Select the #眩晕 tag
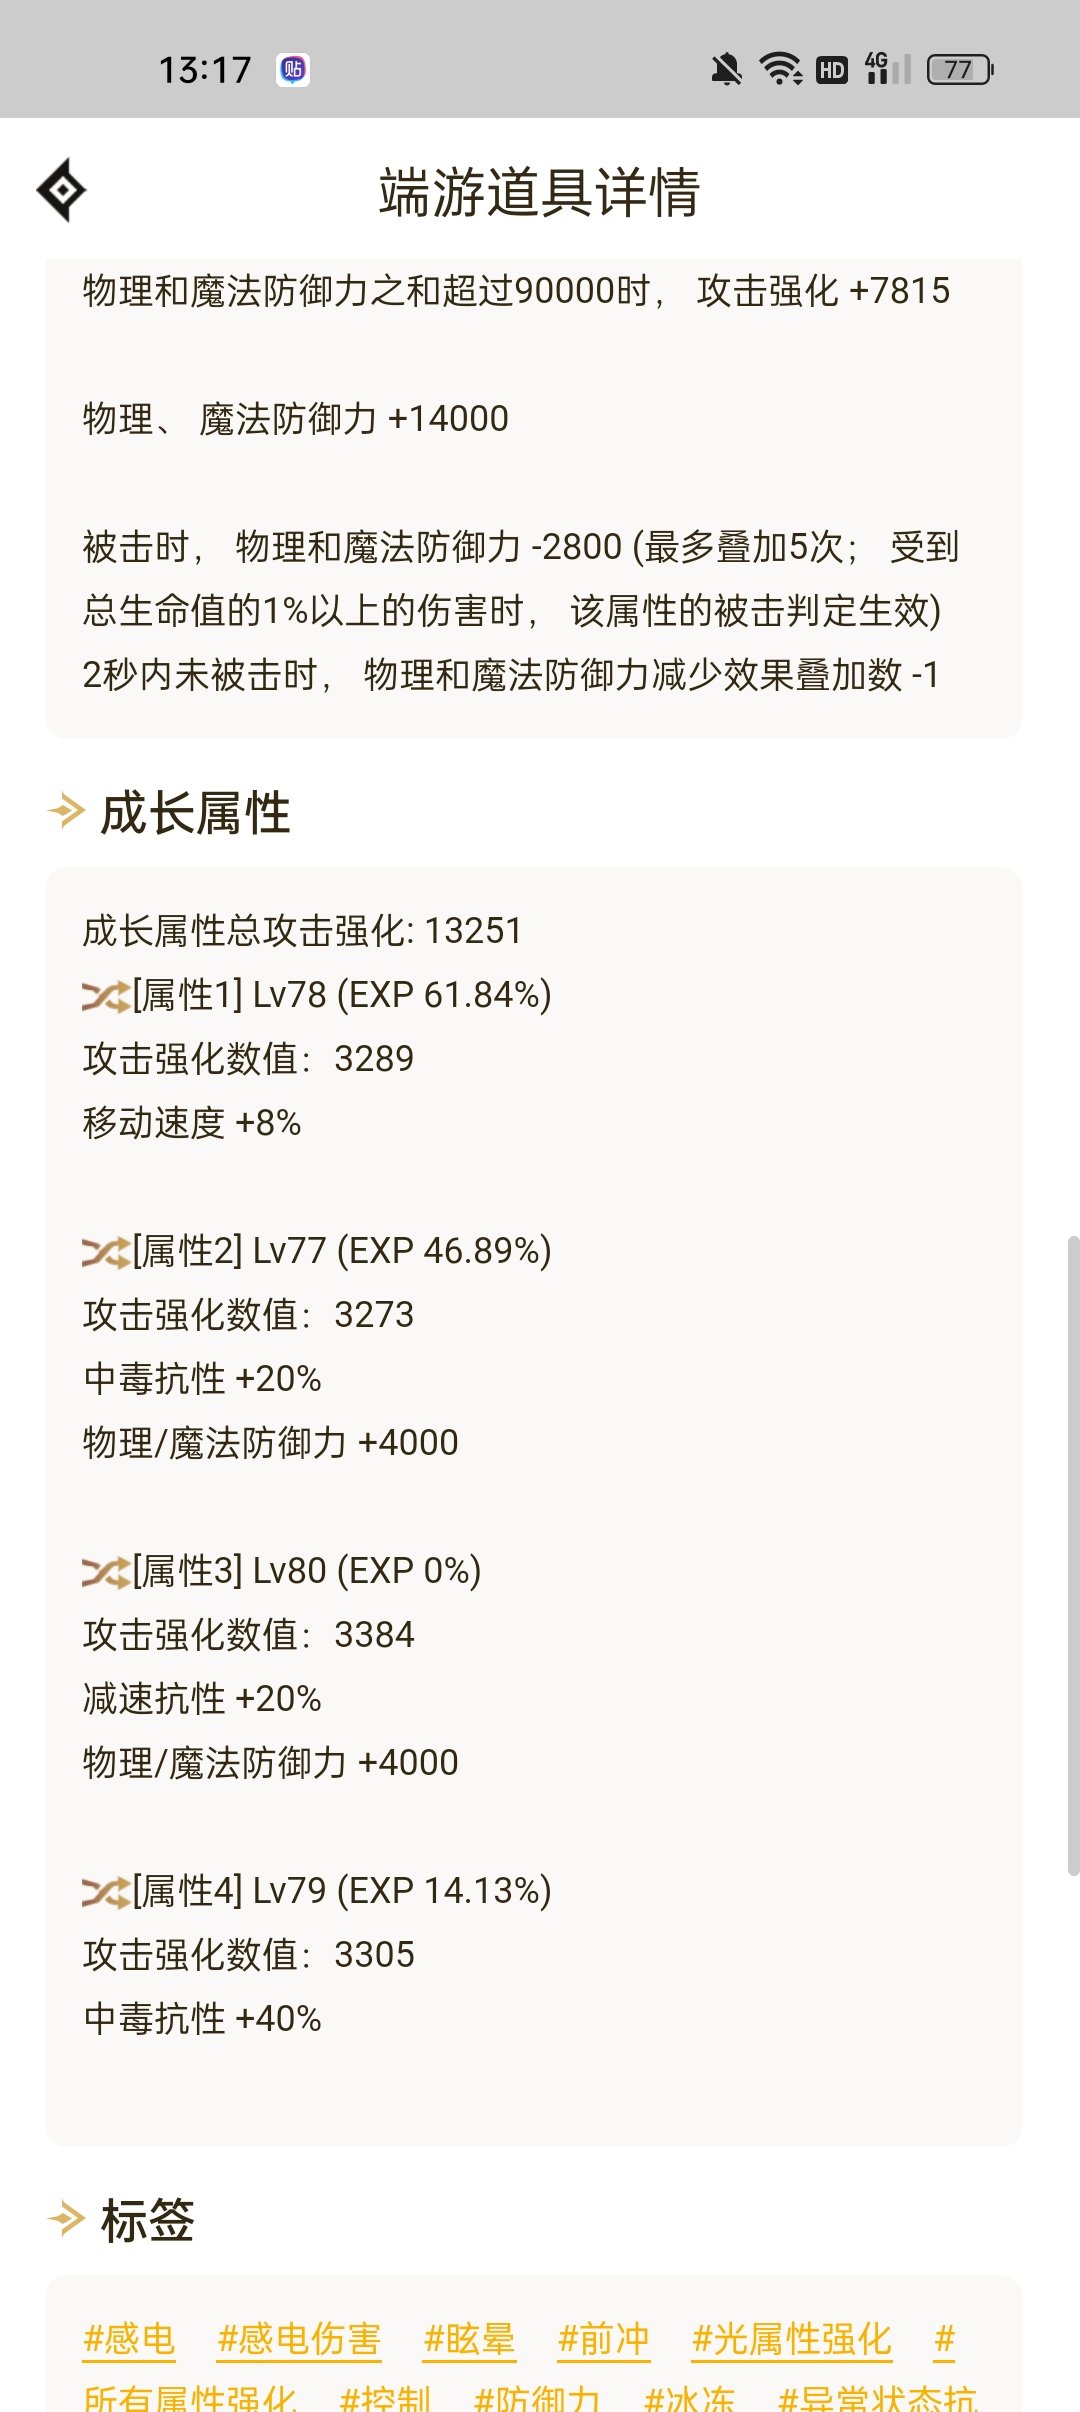This screenshot has height=2412, width=1080. coord(469,2339)
